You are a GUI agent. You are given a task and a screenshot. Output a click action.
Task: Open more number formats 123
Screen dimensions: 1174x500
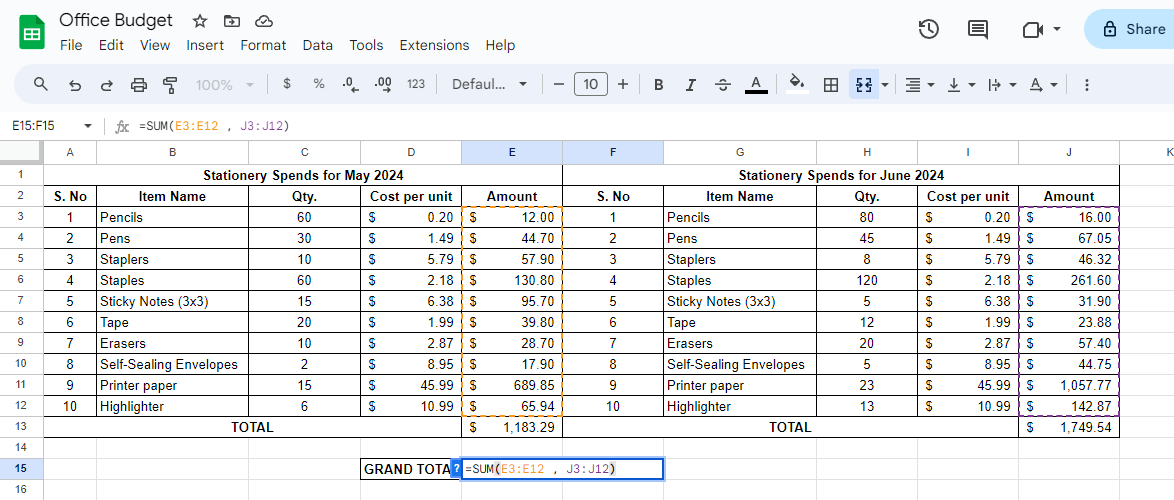coord(416,85)
